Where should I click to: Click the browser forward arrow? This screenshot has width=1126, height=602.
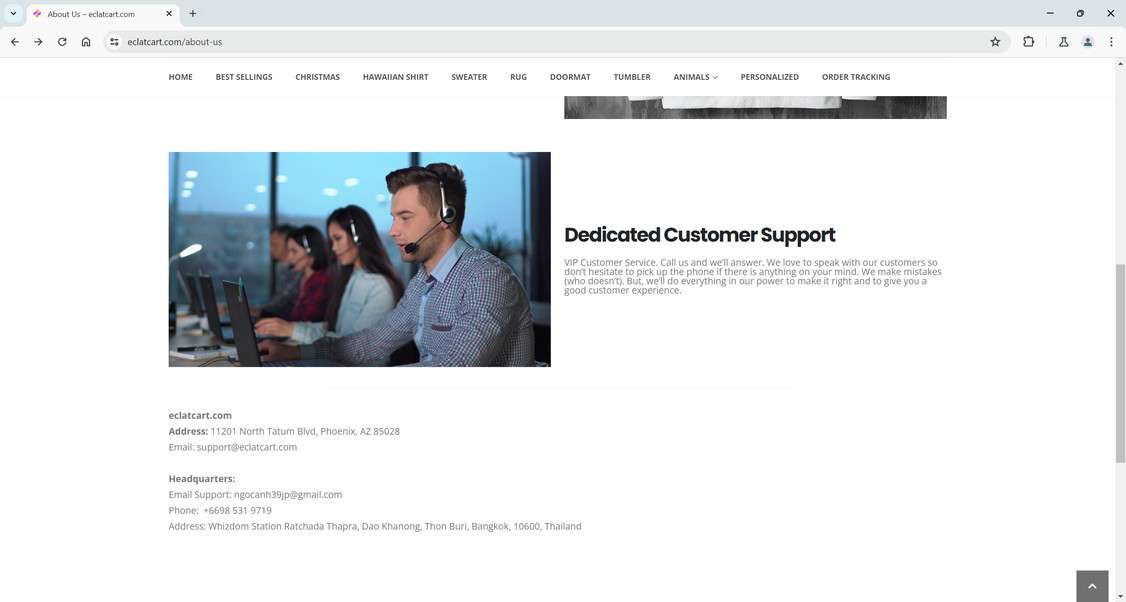(38, 42)
